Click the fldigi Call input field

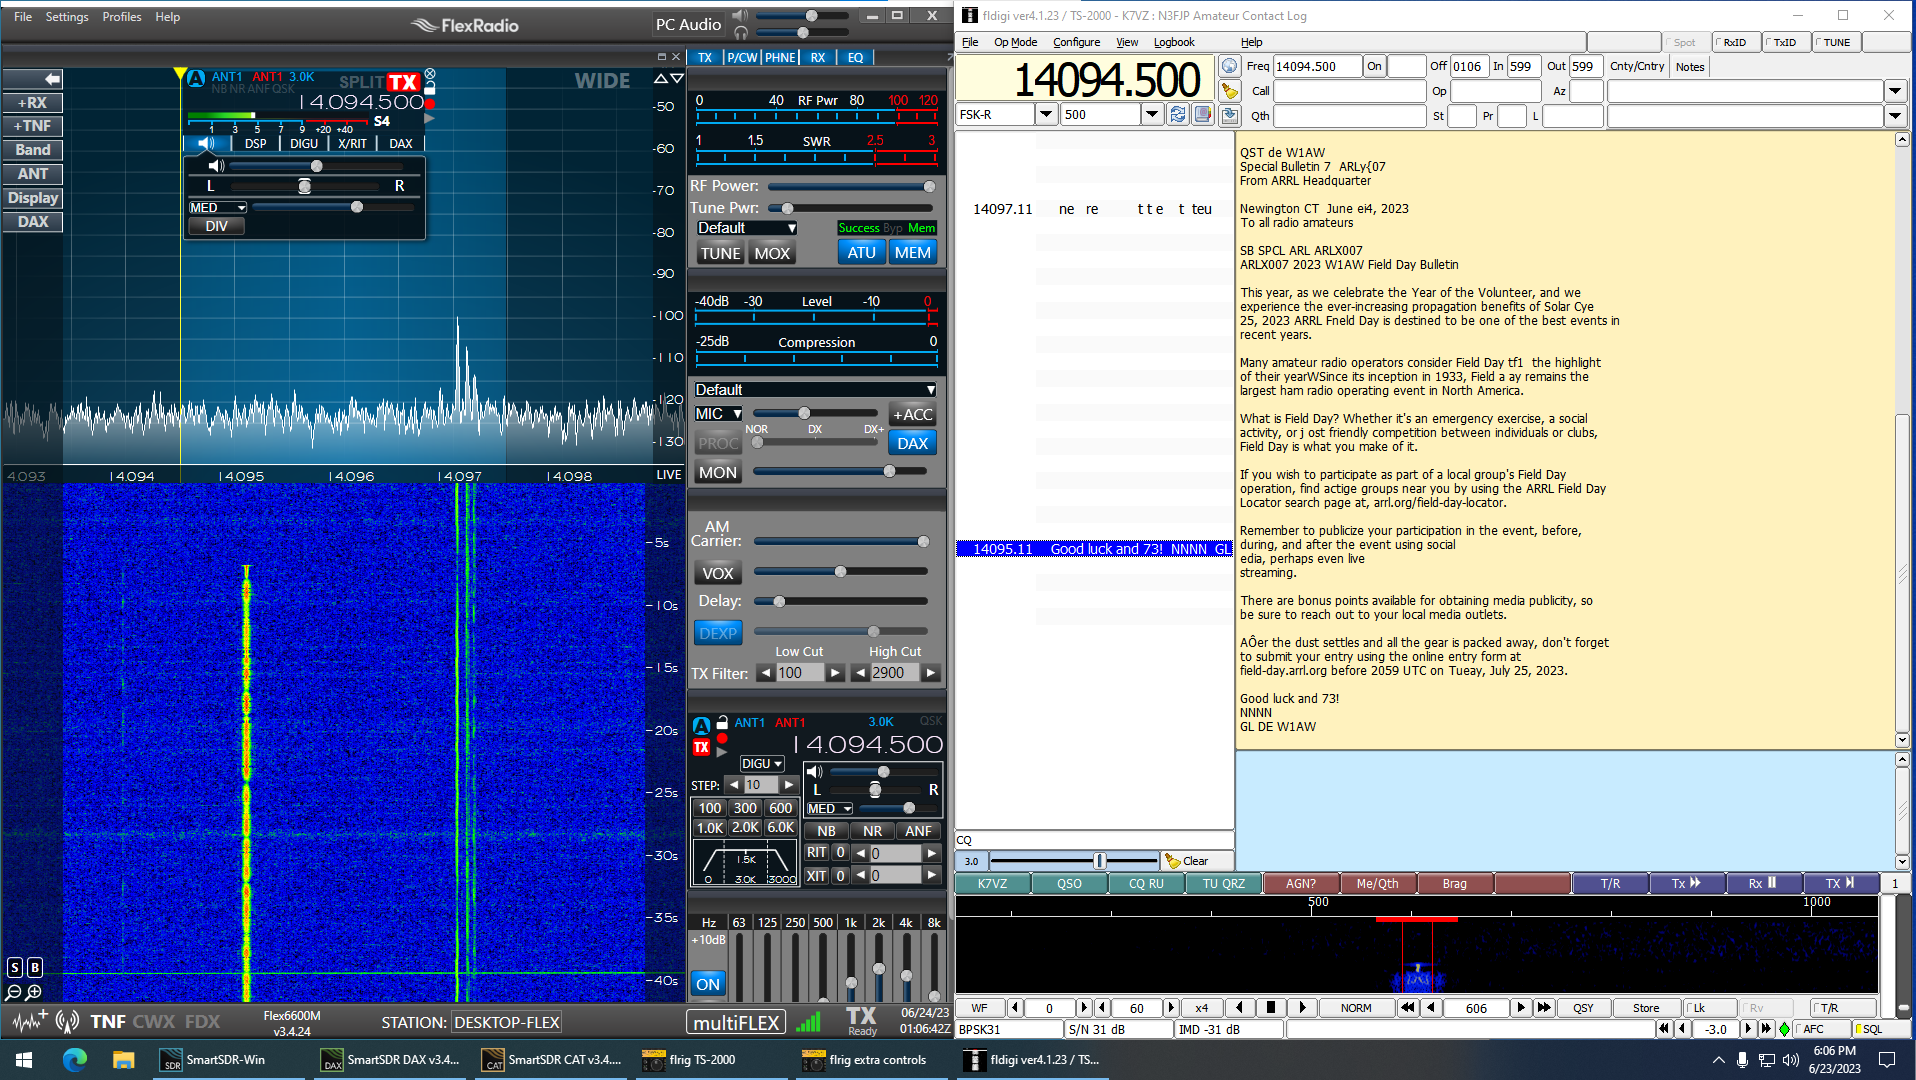[x=1350, y=91]
